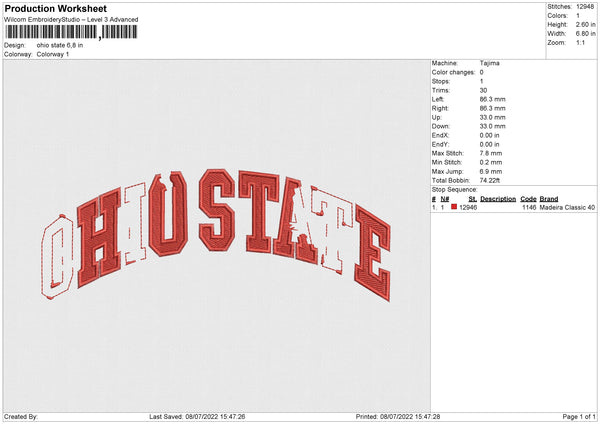This screenshot has height=424, width=600.
Task: Click the Code column header
Action: point(528,199)
